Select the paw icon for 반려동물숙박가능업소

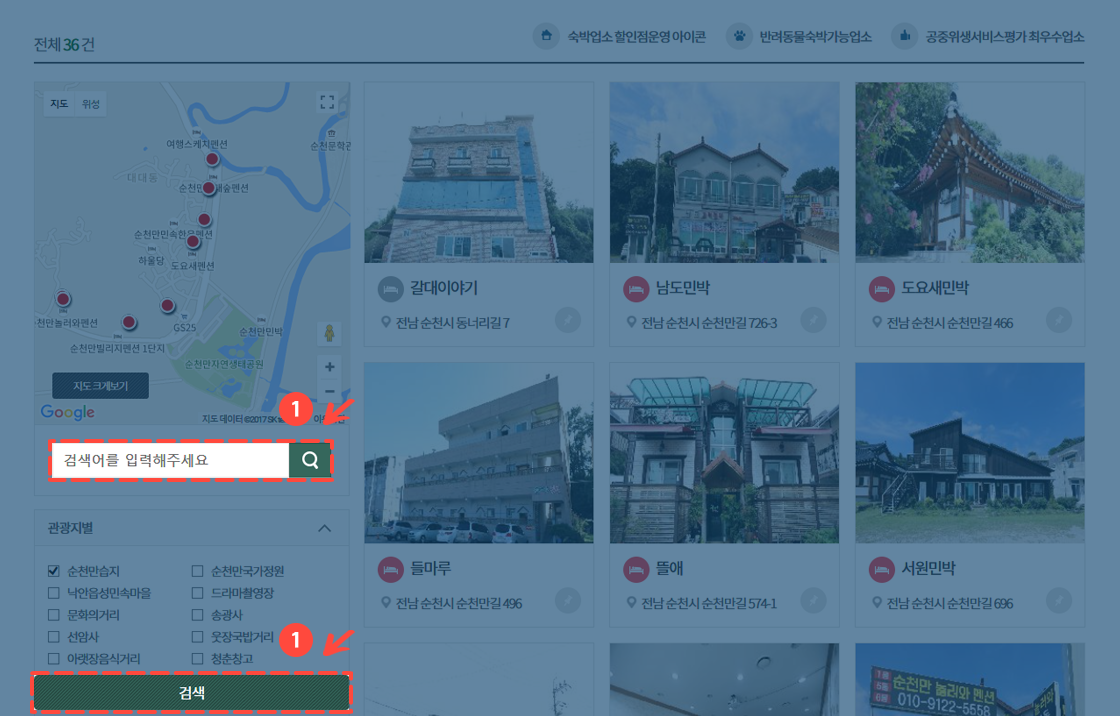tap(738, 35)
